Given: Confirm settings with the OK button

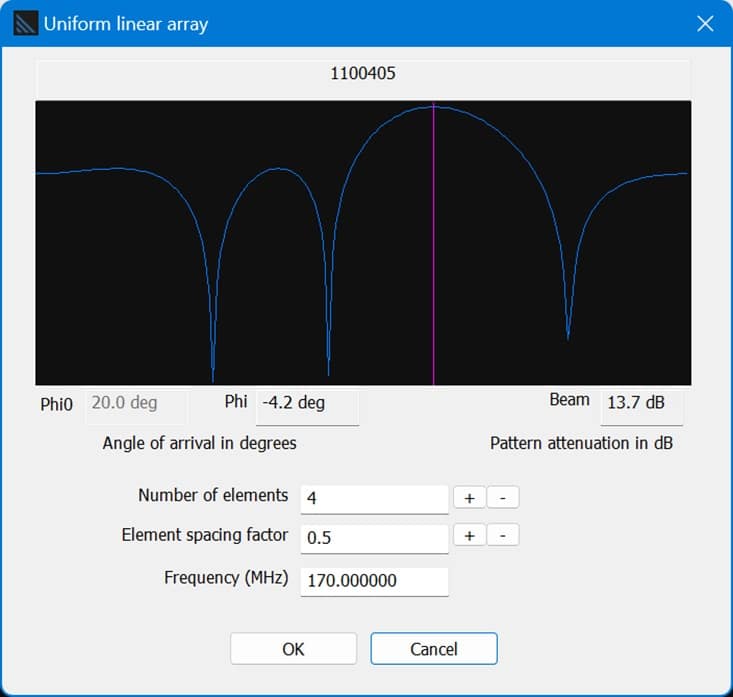Looking at the screenshot, I should [x=293, y=649].
